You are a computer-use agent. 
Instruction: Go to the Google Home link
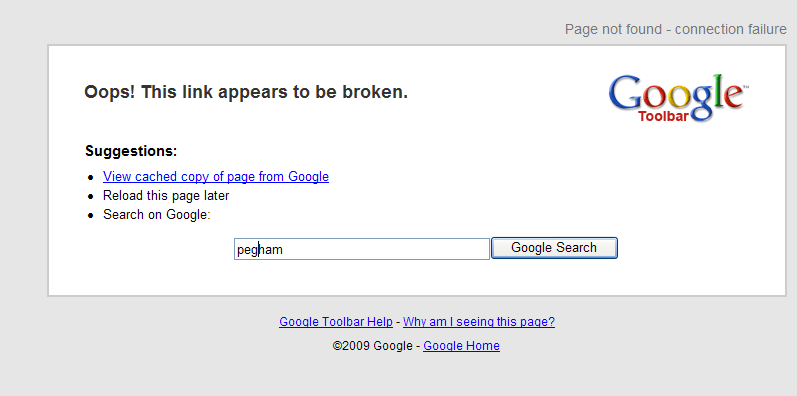point(462,346)
